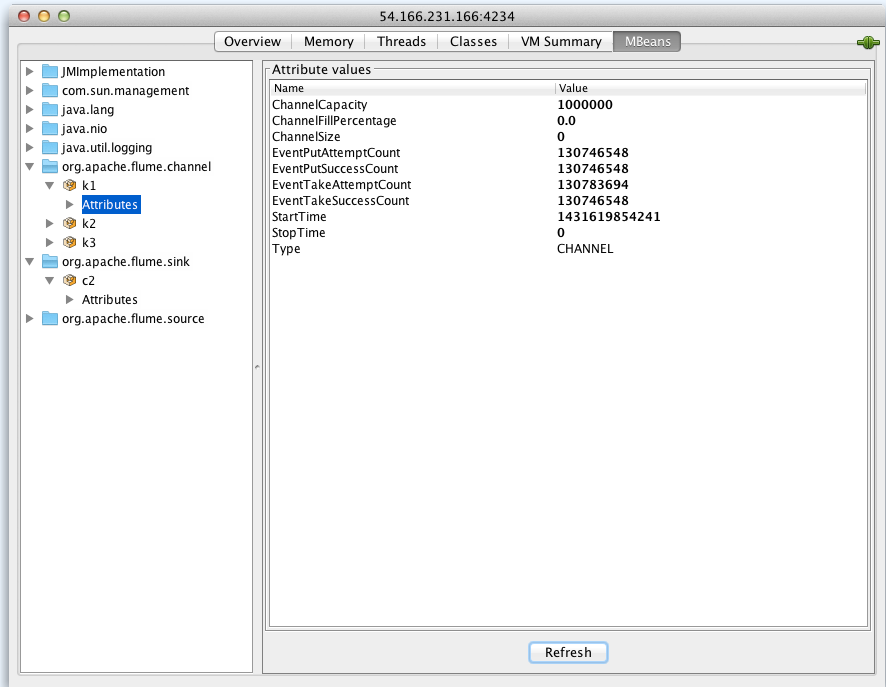
Task: Switch to the Memory tab
Action: pyautogui.click(x=328, y=42)
